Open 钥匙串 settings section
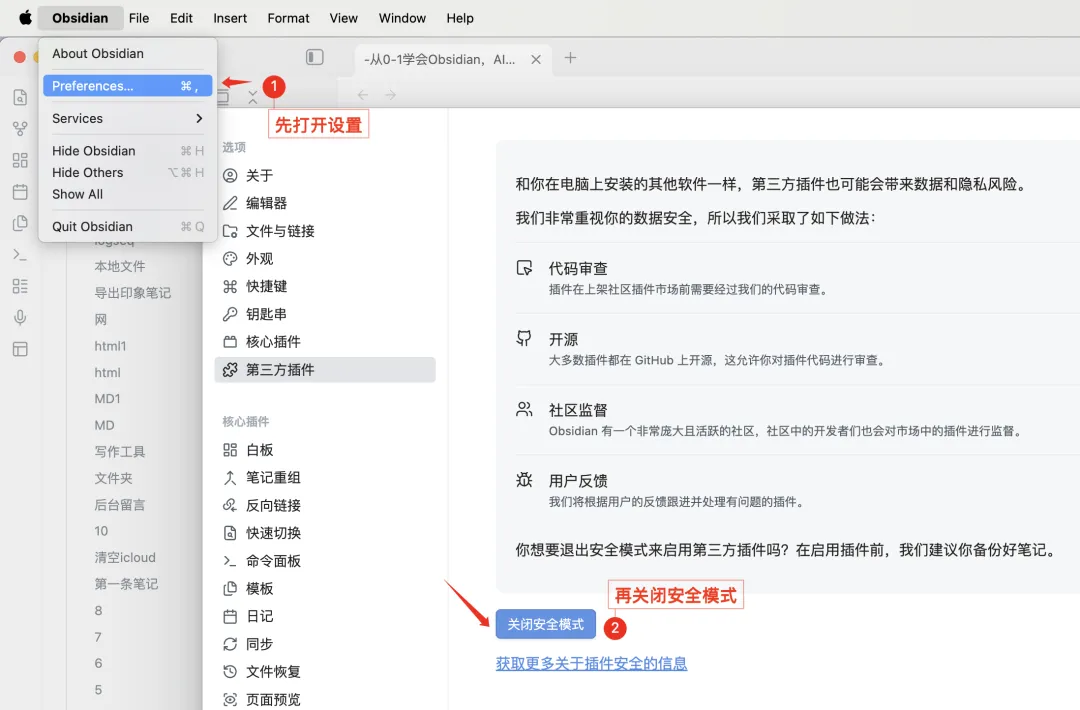 325,314
